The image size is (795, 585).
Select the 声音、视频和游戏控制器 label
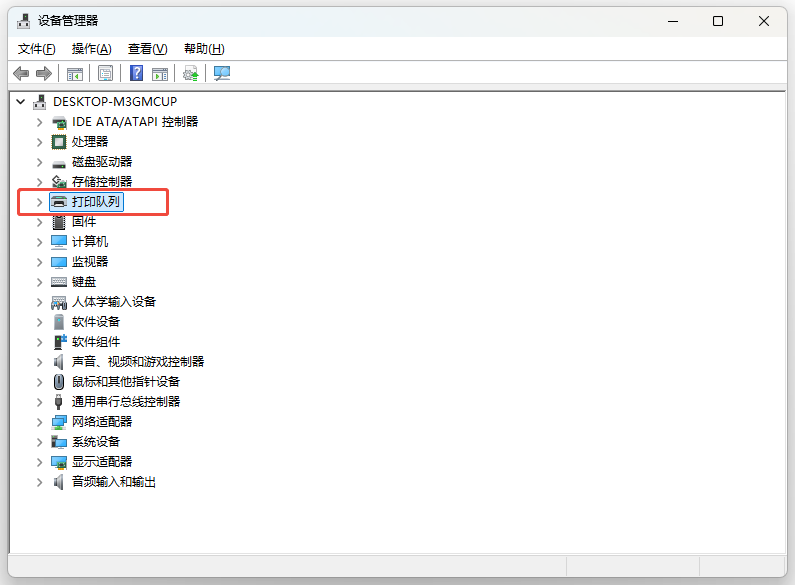tap(138, 361)
